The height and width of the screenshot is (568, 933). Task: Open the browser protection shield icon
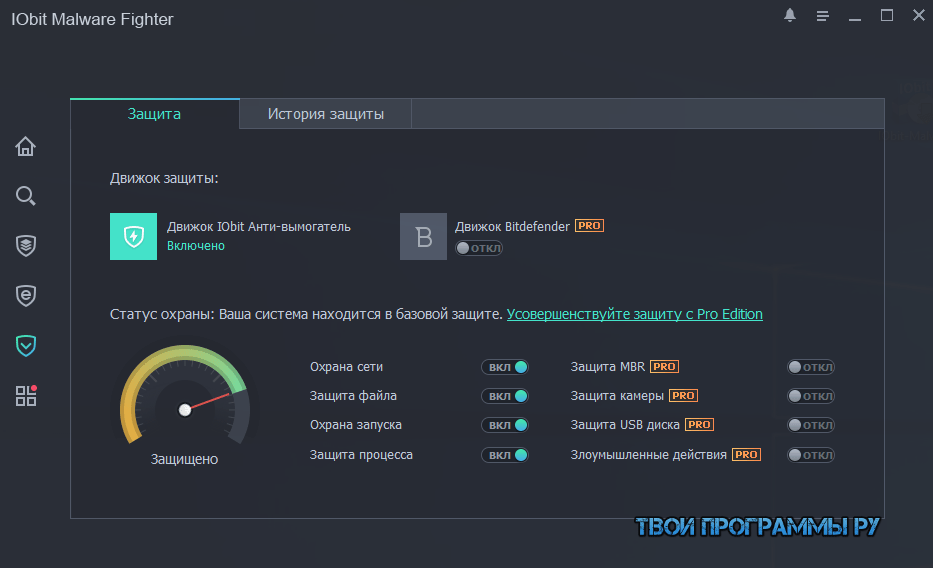point(26,296)
